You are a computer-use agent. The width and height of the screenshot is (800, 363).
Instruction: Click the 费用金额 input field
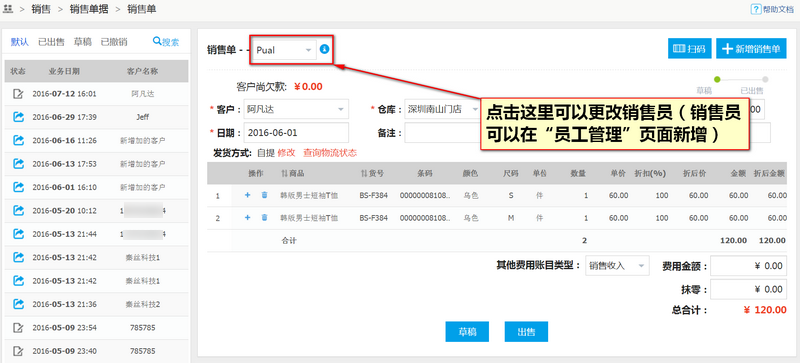(748, 266)
